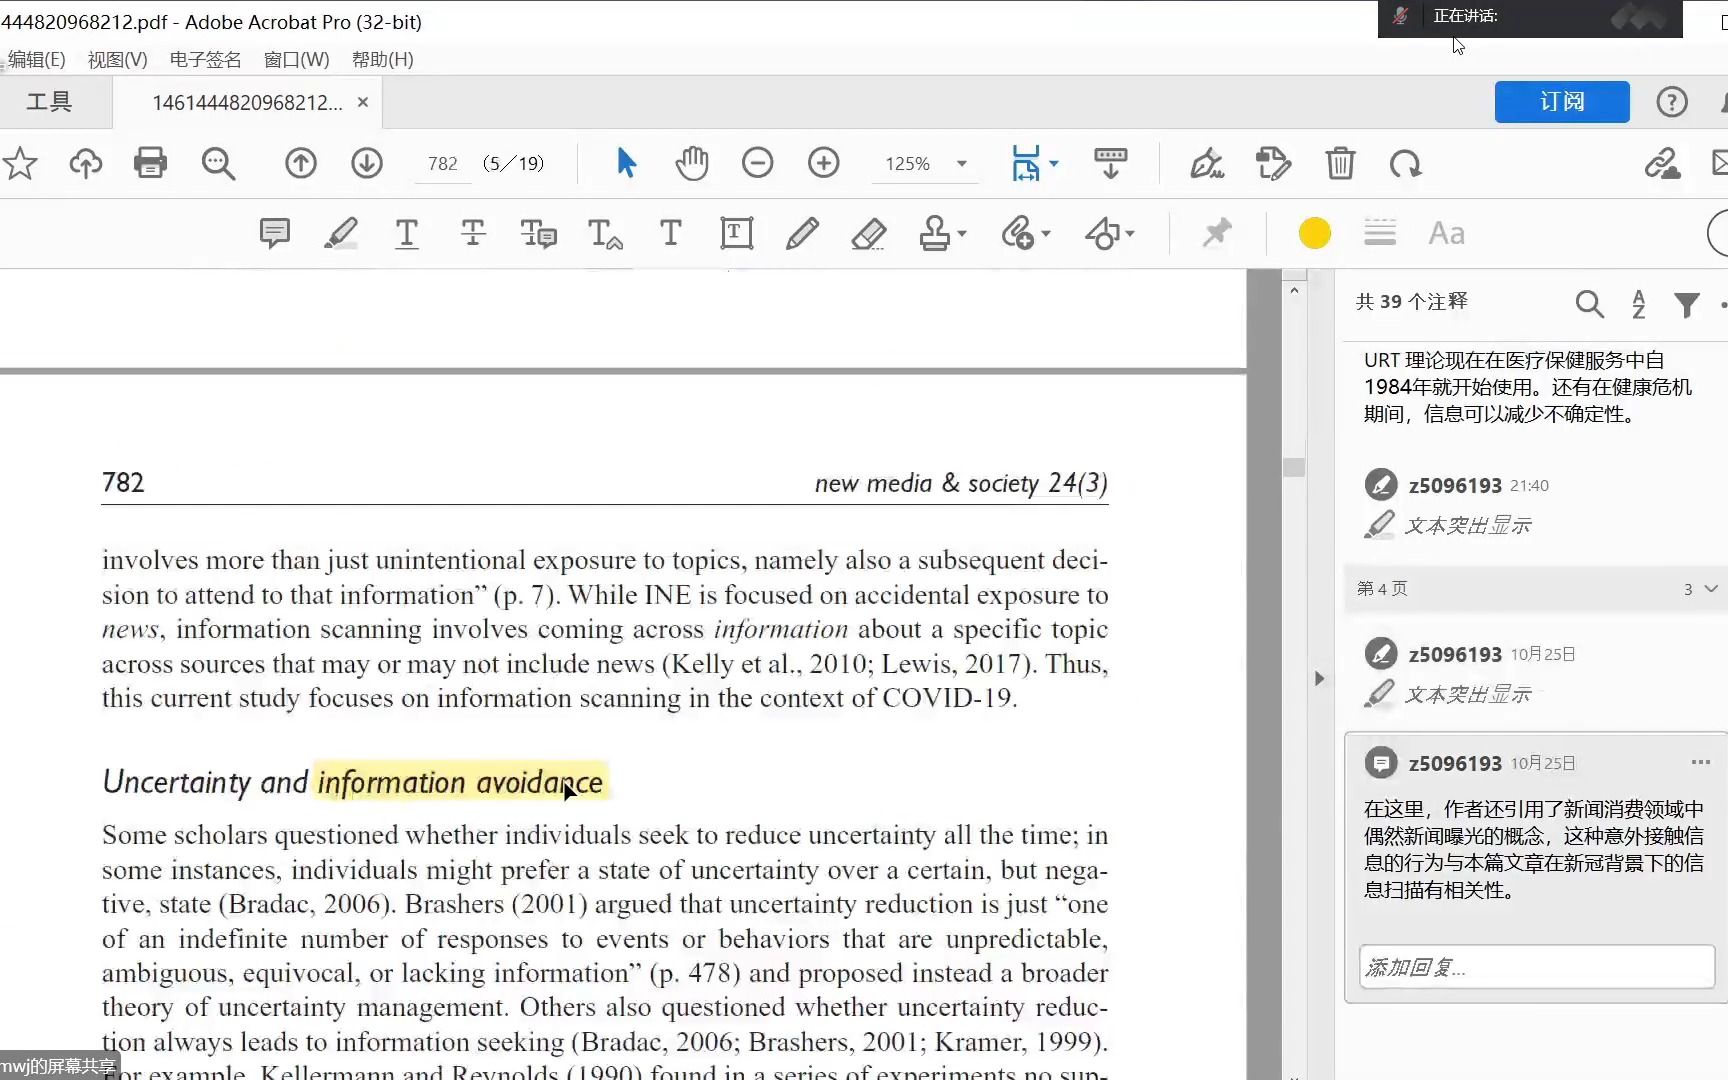Click the line thickness icon

point(1380,233)
